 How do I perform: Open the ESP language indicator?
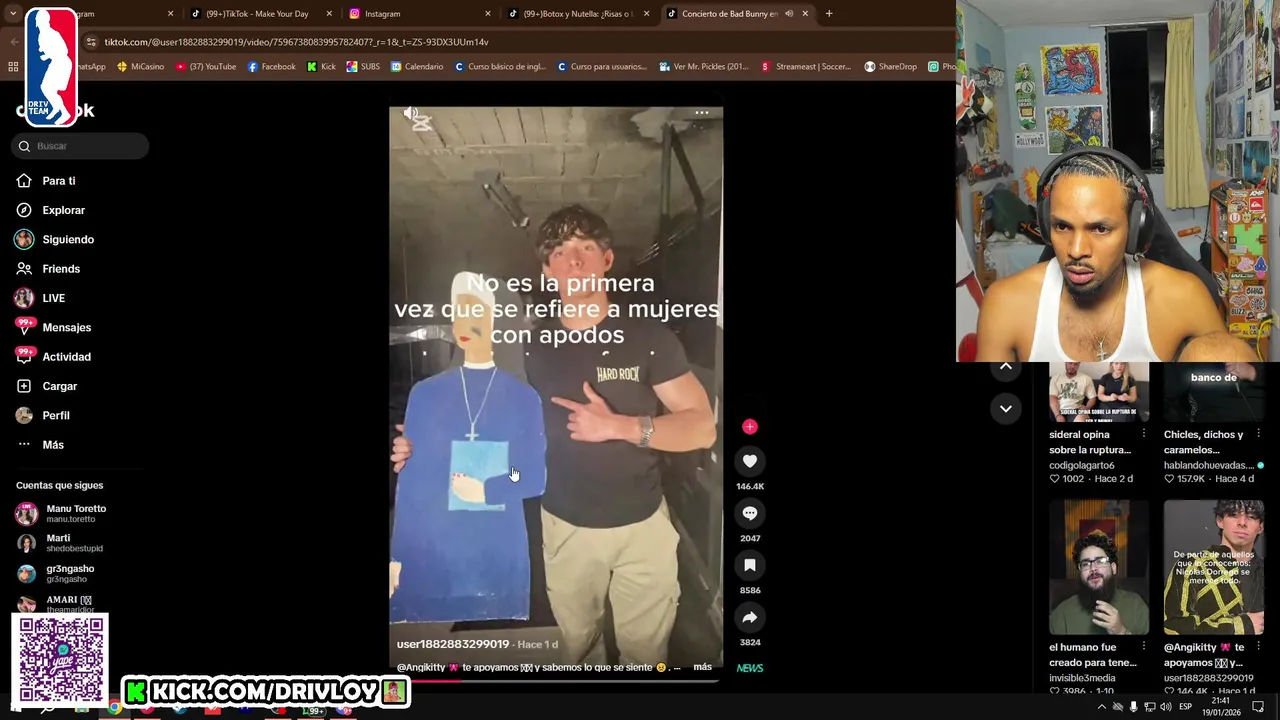[x=1185, y=707]
